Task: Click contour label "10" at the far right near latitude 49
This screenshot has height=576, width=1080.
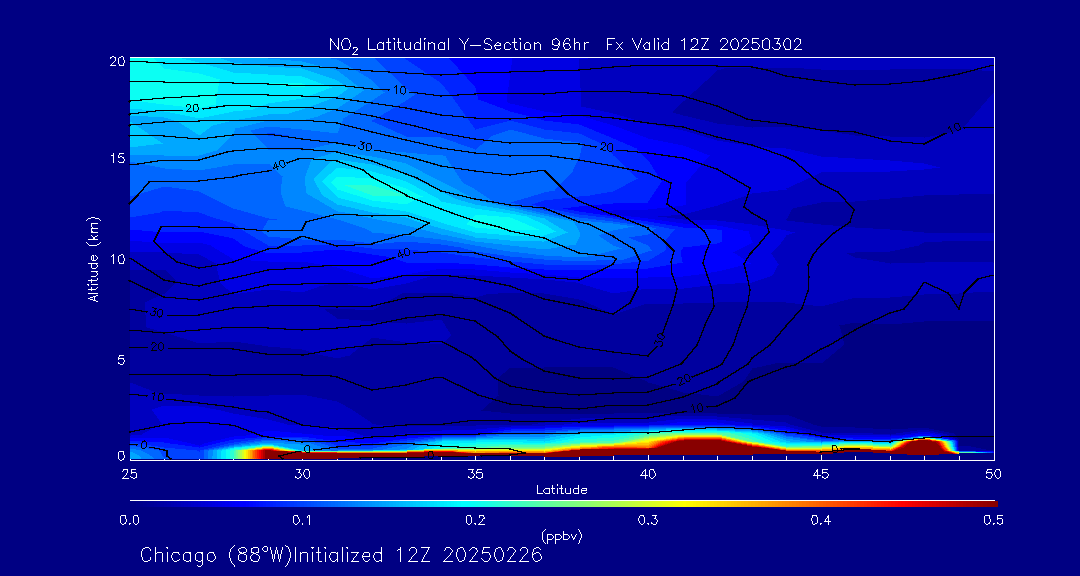Action: pos(954,128)
